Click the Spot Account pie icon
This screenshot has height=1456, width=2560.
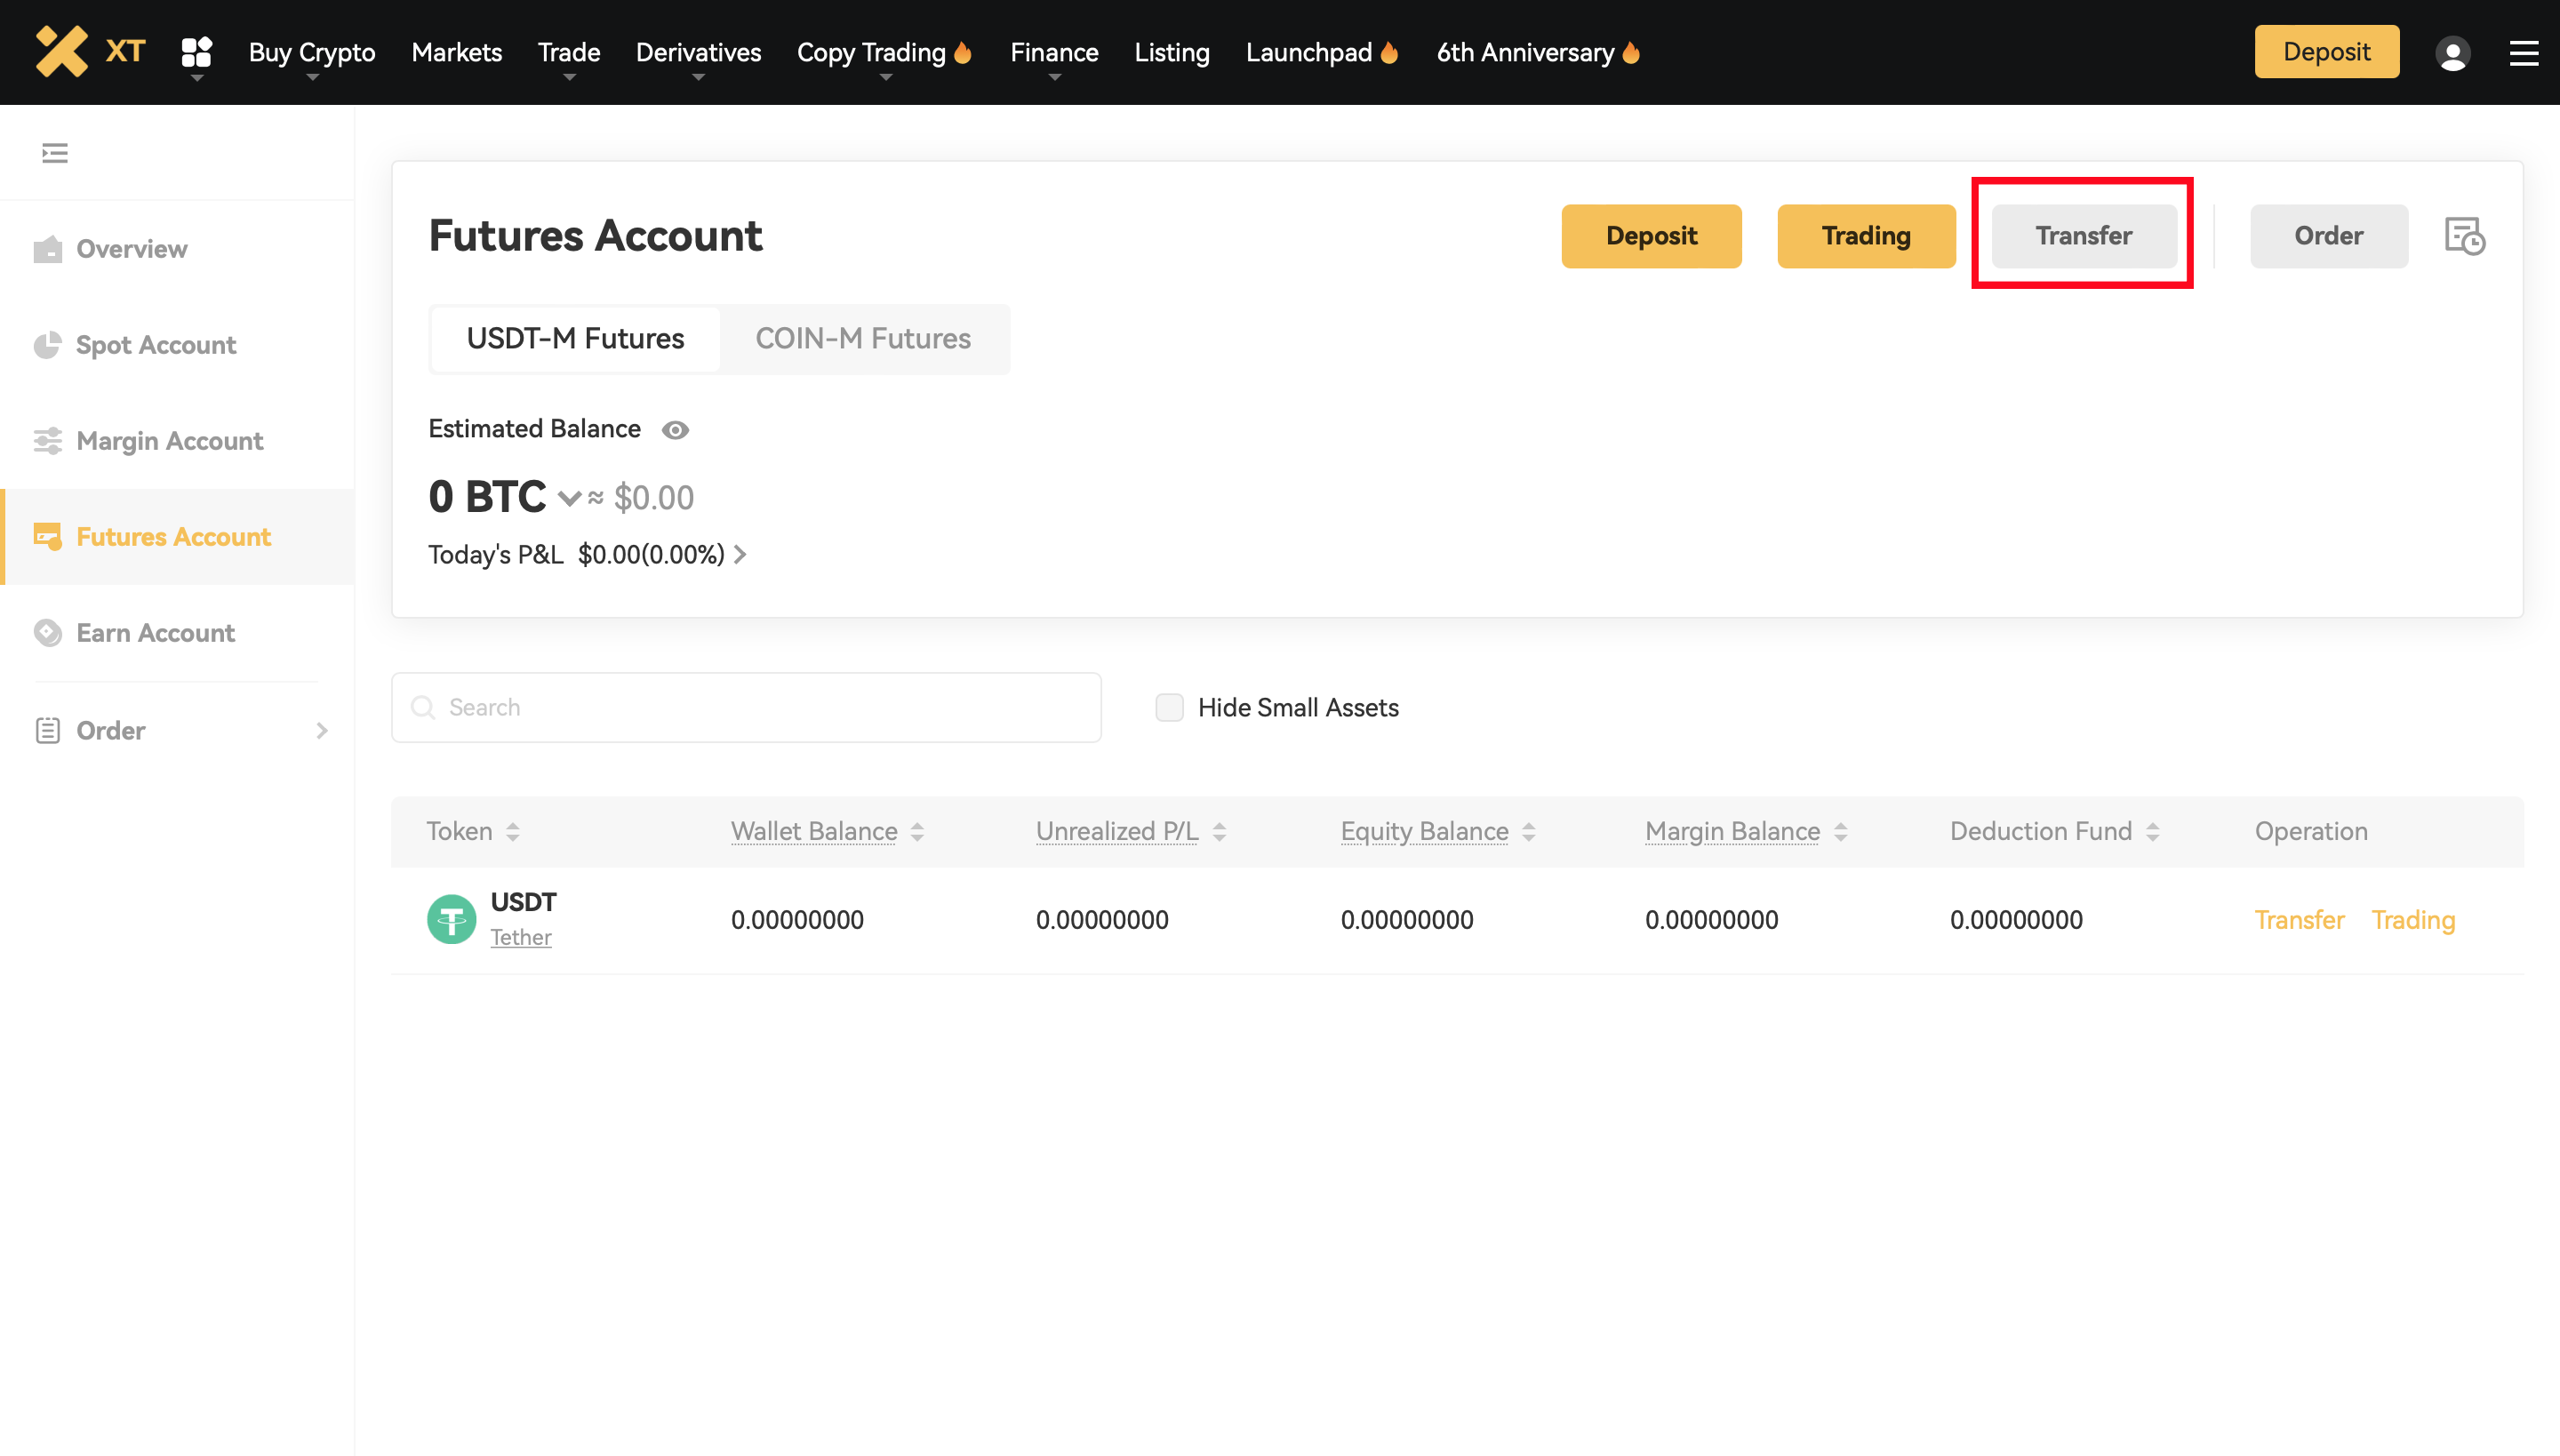(47, 345)
